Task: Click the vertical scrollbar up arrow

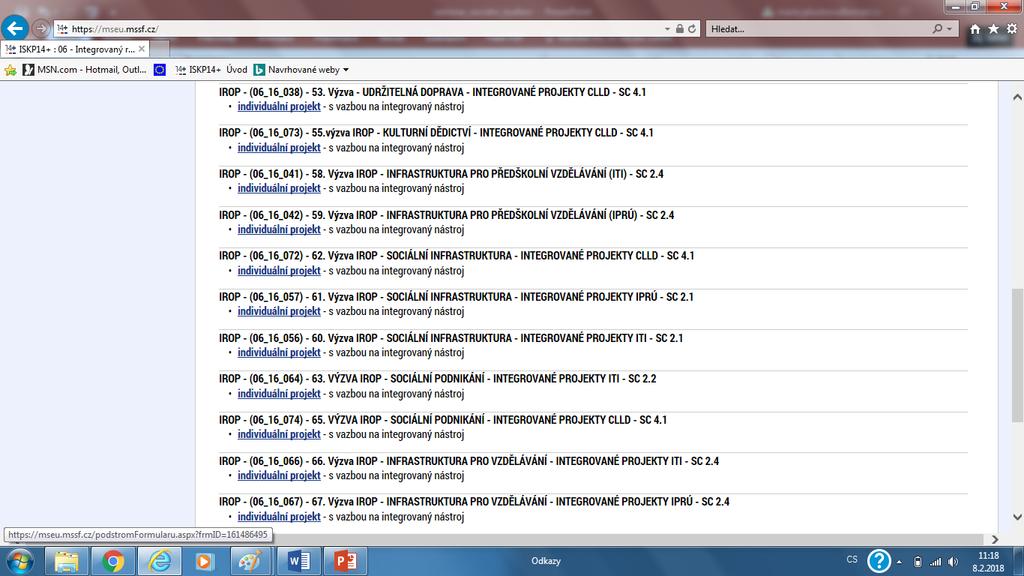Action: tap(1017, 97)
